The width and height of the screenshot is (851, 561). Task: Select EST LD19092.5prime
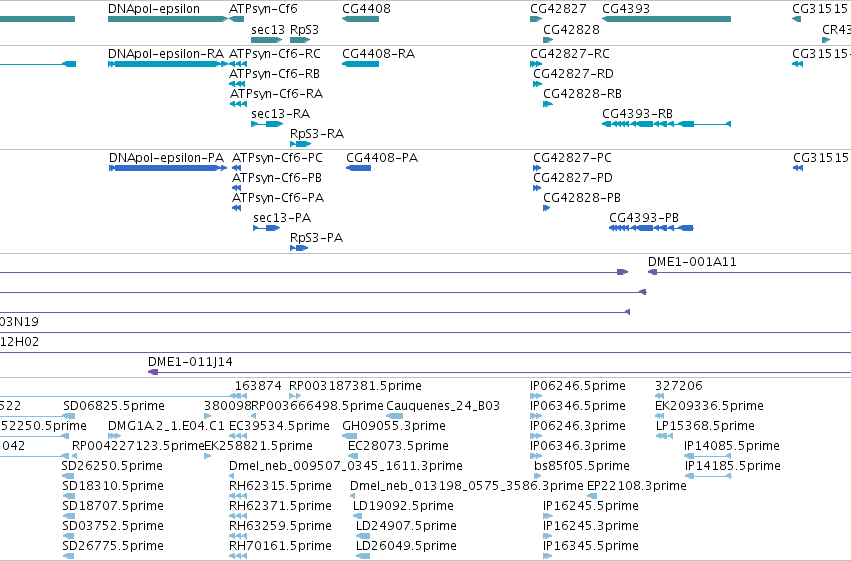pyautogui.click(x=359, y=517)
